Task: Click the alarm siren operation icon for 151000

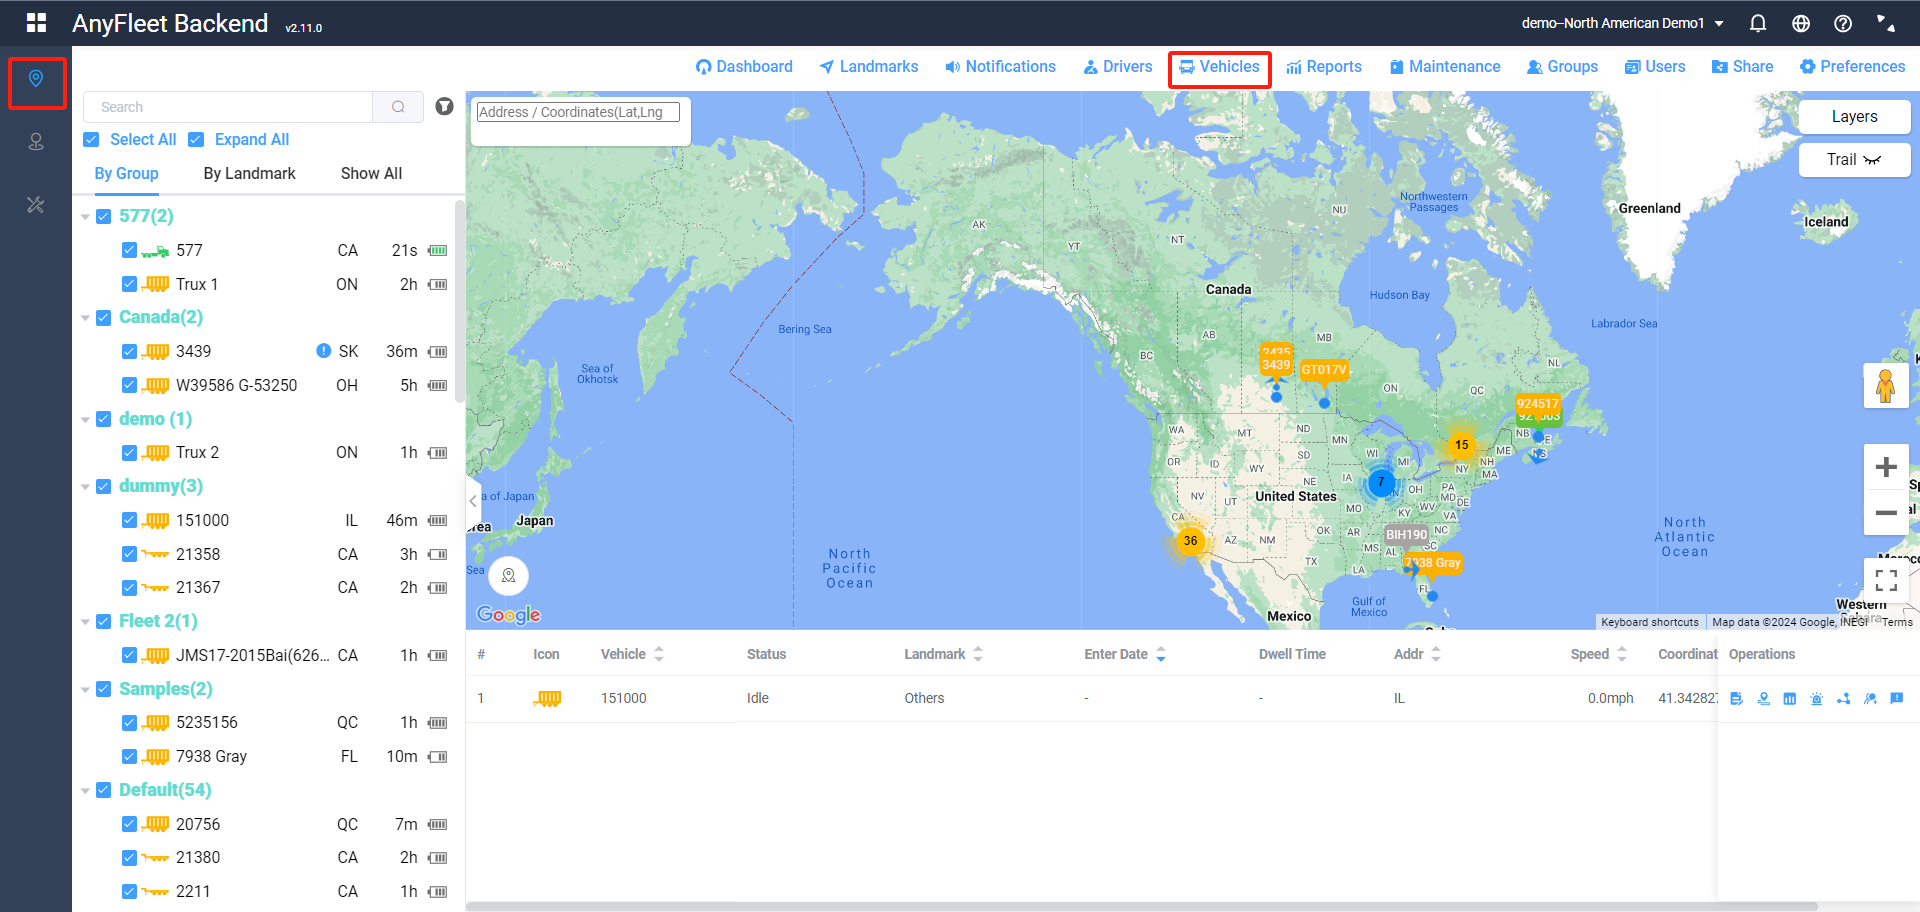Action: 1817,699
